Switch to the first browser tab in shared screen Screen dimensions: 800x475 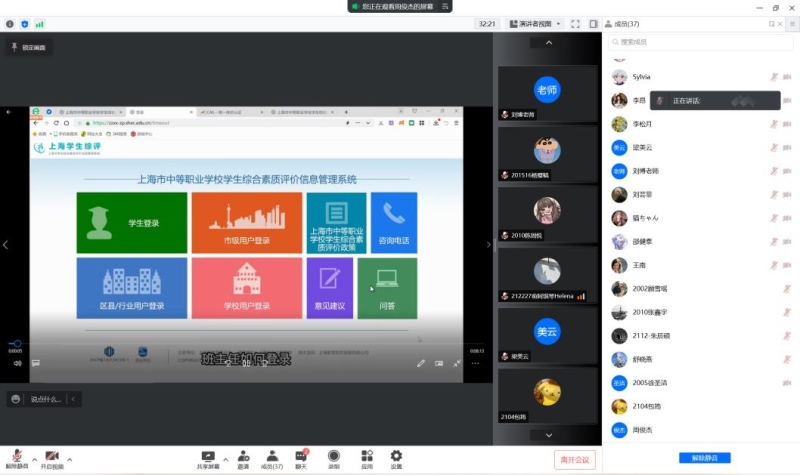(x=88, y=112)
